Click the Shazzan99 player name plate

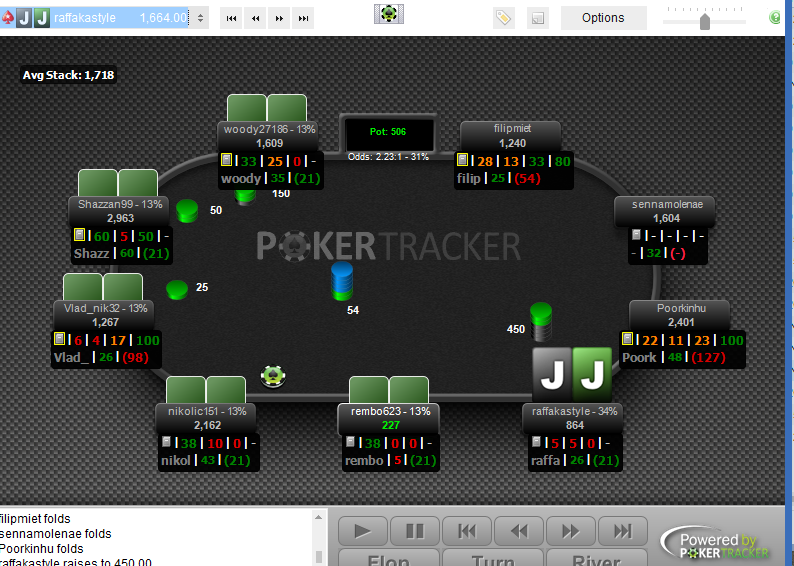pyautogui.click(x=120, y=211)
